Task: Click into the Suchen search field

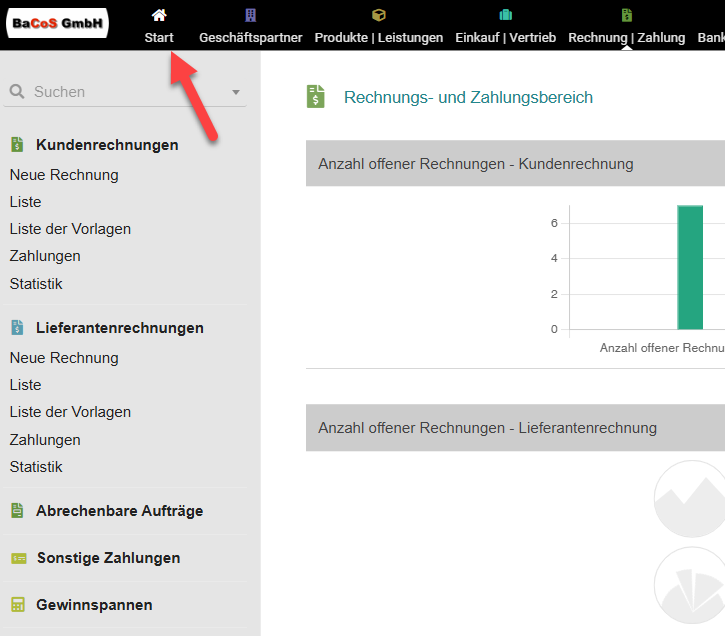Action: point(120,92)
